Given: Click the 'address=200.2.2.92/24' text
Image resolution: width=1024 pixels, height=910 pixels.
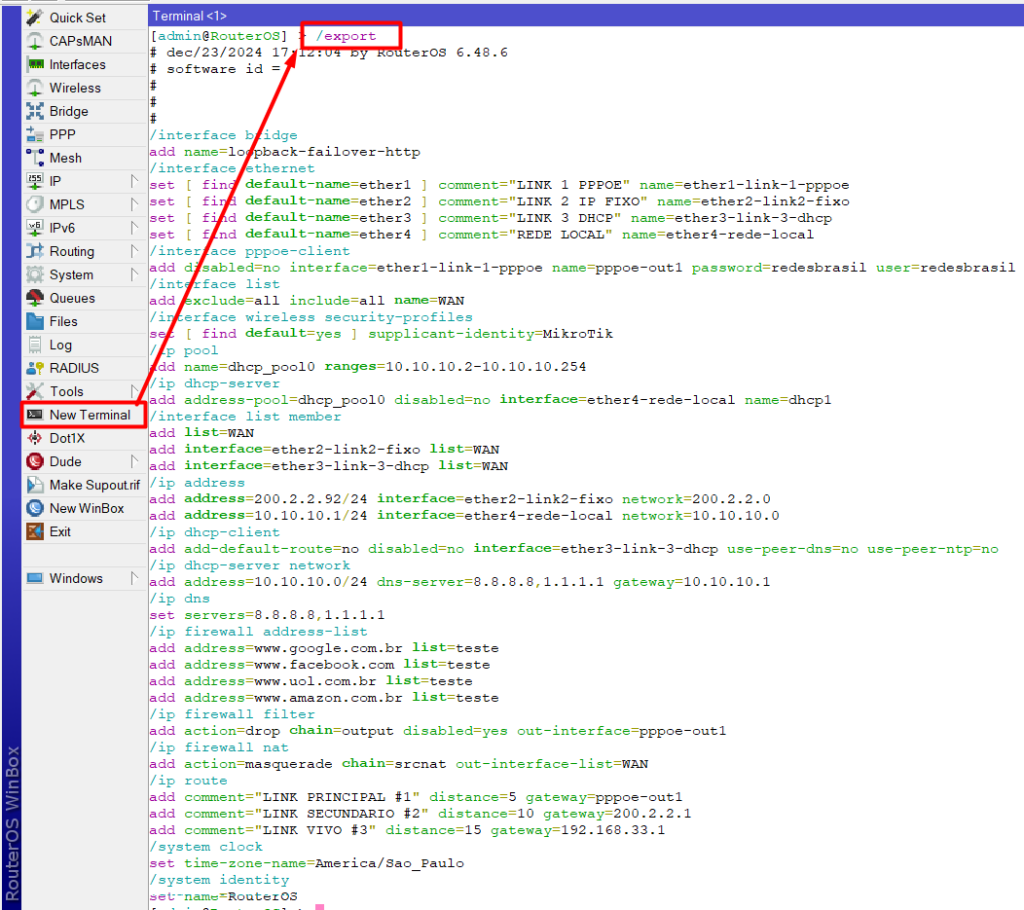Looking at the screenshot, I should point(276,498).
